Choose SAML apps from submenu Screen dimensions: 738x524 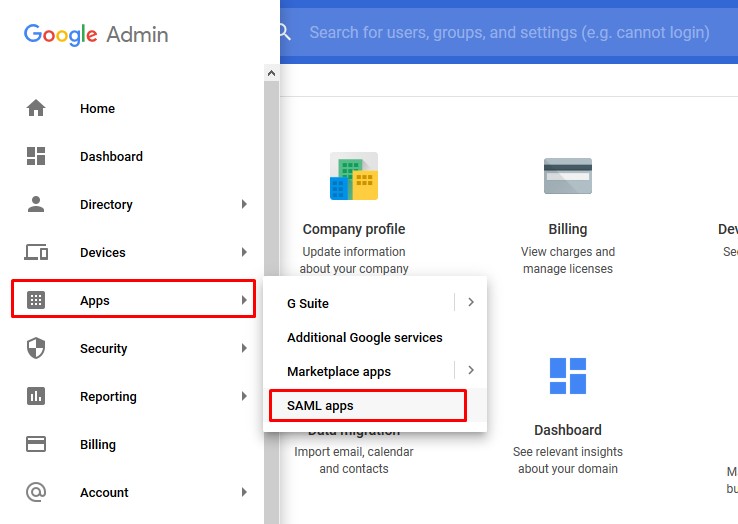pos(320,406)
